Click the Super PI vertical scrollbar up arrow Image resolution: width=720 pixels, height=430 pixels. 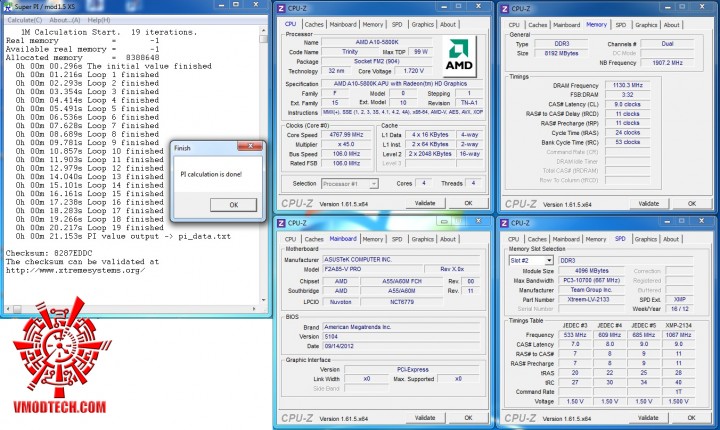click(264, 30)
